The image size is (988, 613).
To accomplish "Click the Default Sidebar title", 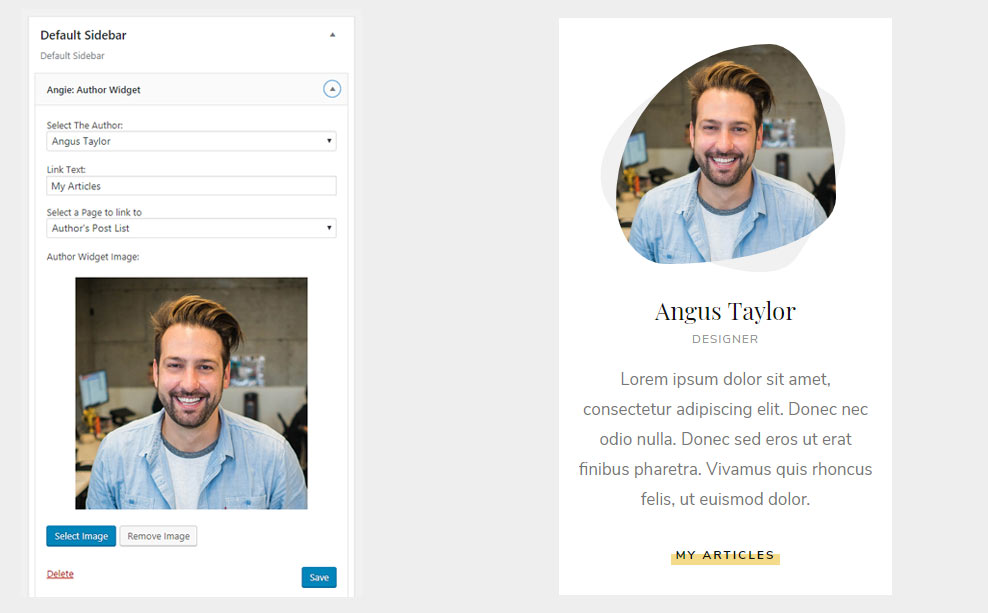I will 83,35.
